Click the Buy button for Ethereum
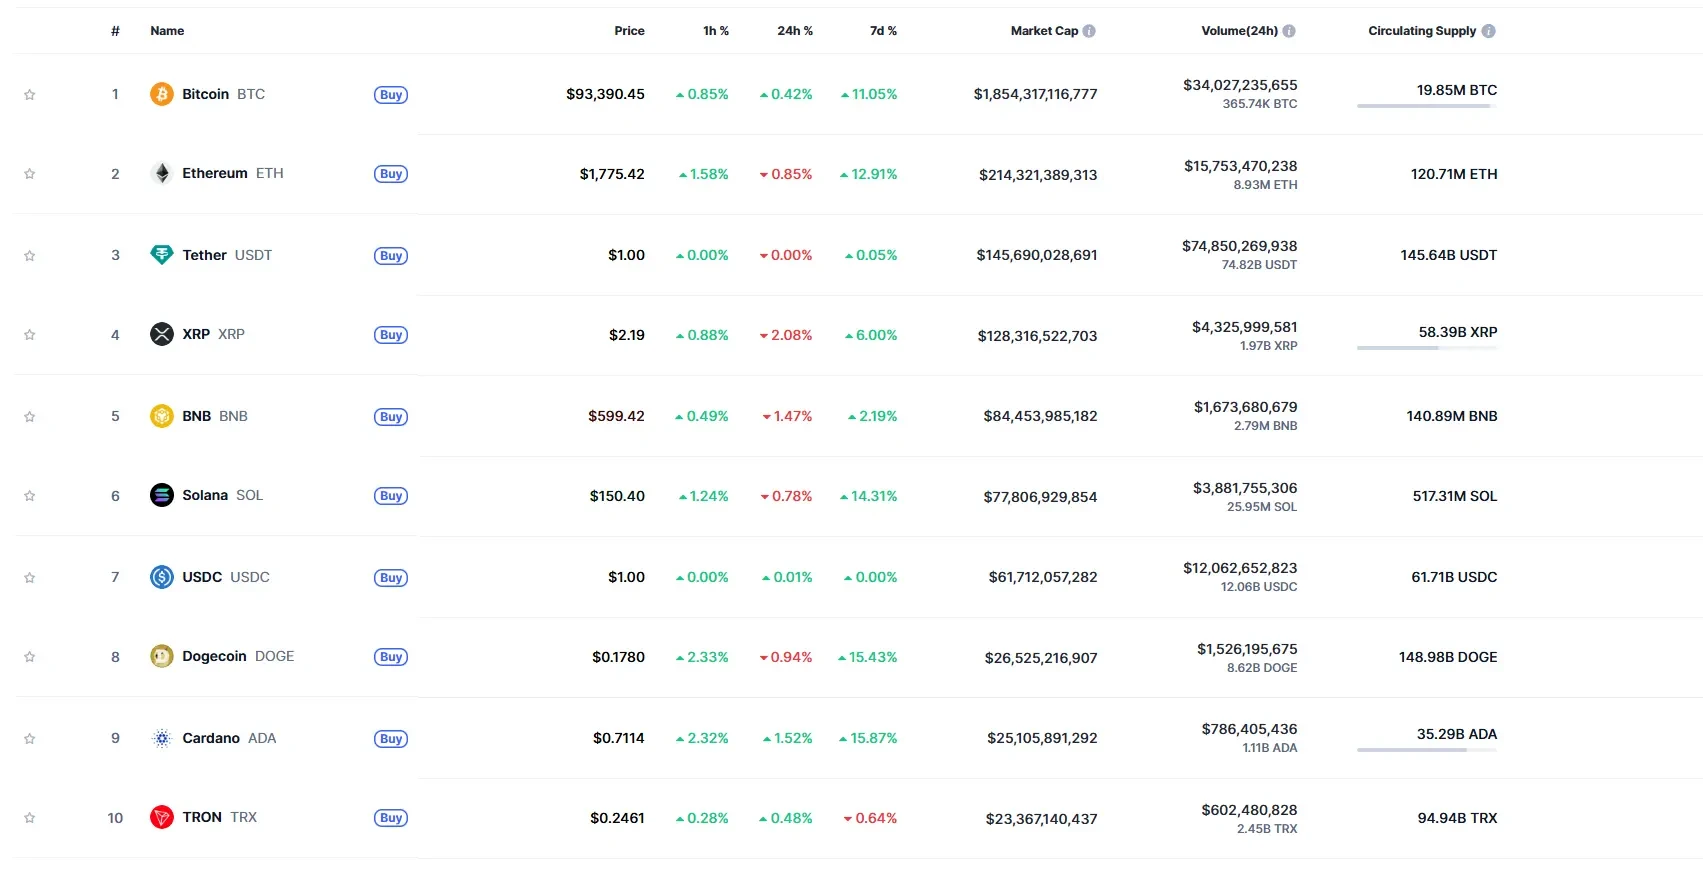Image resolution: width=1703 pixels, height=873 pixels. [x=391, y=174]
